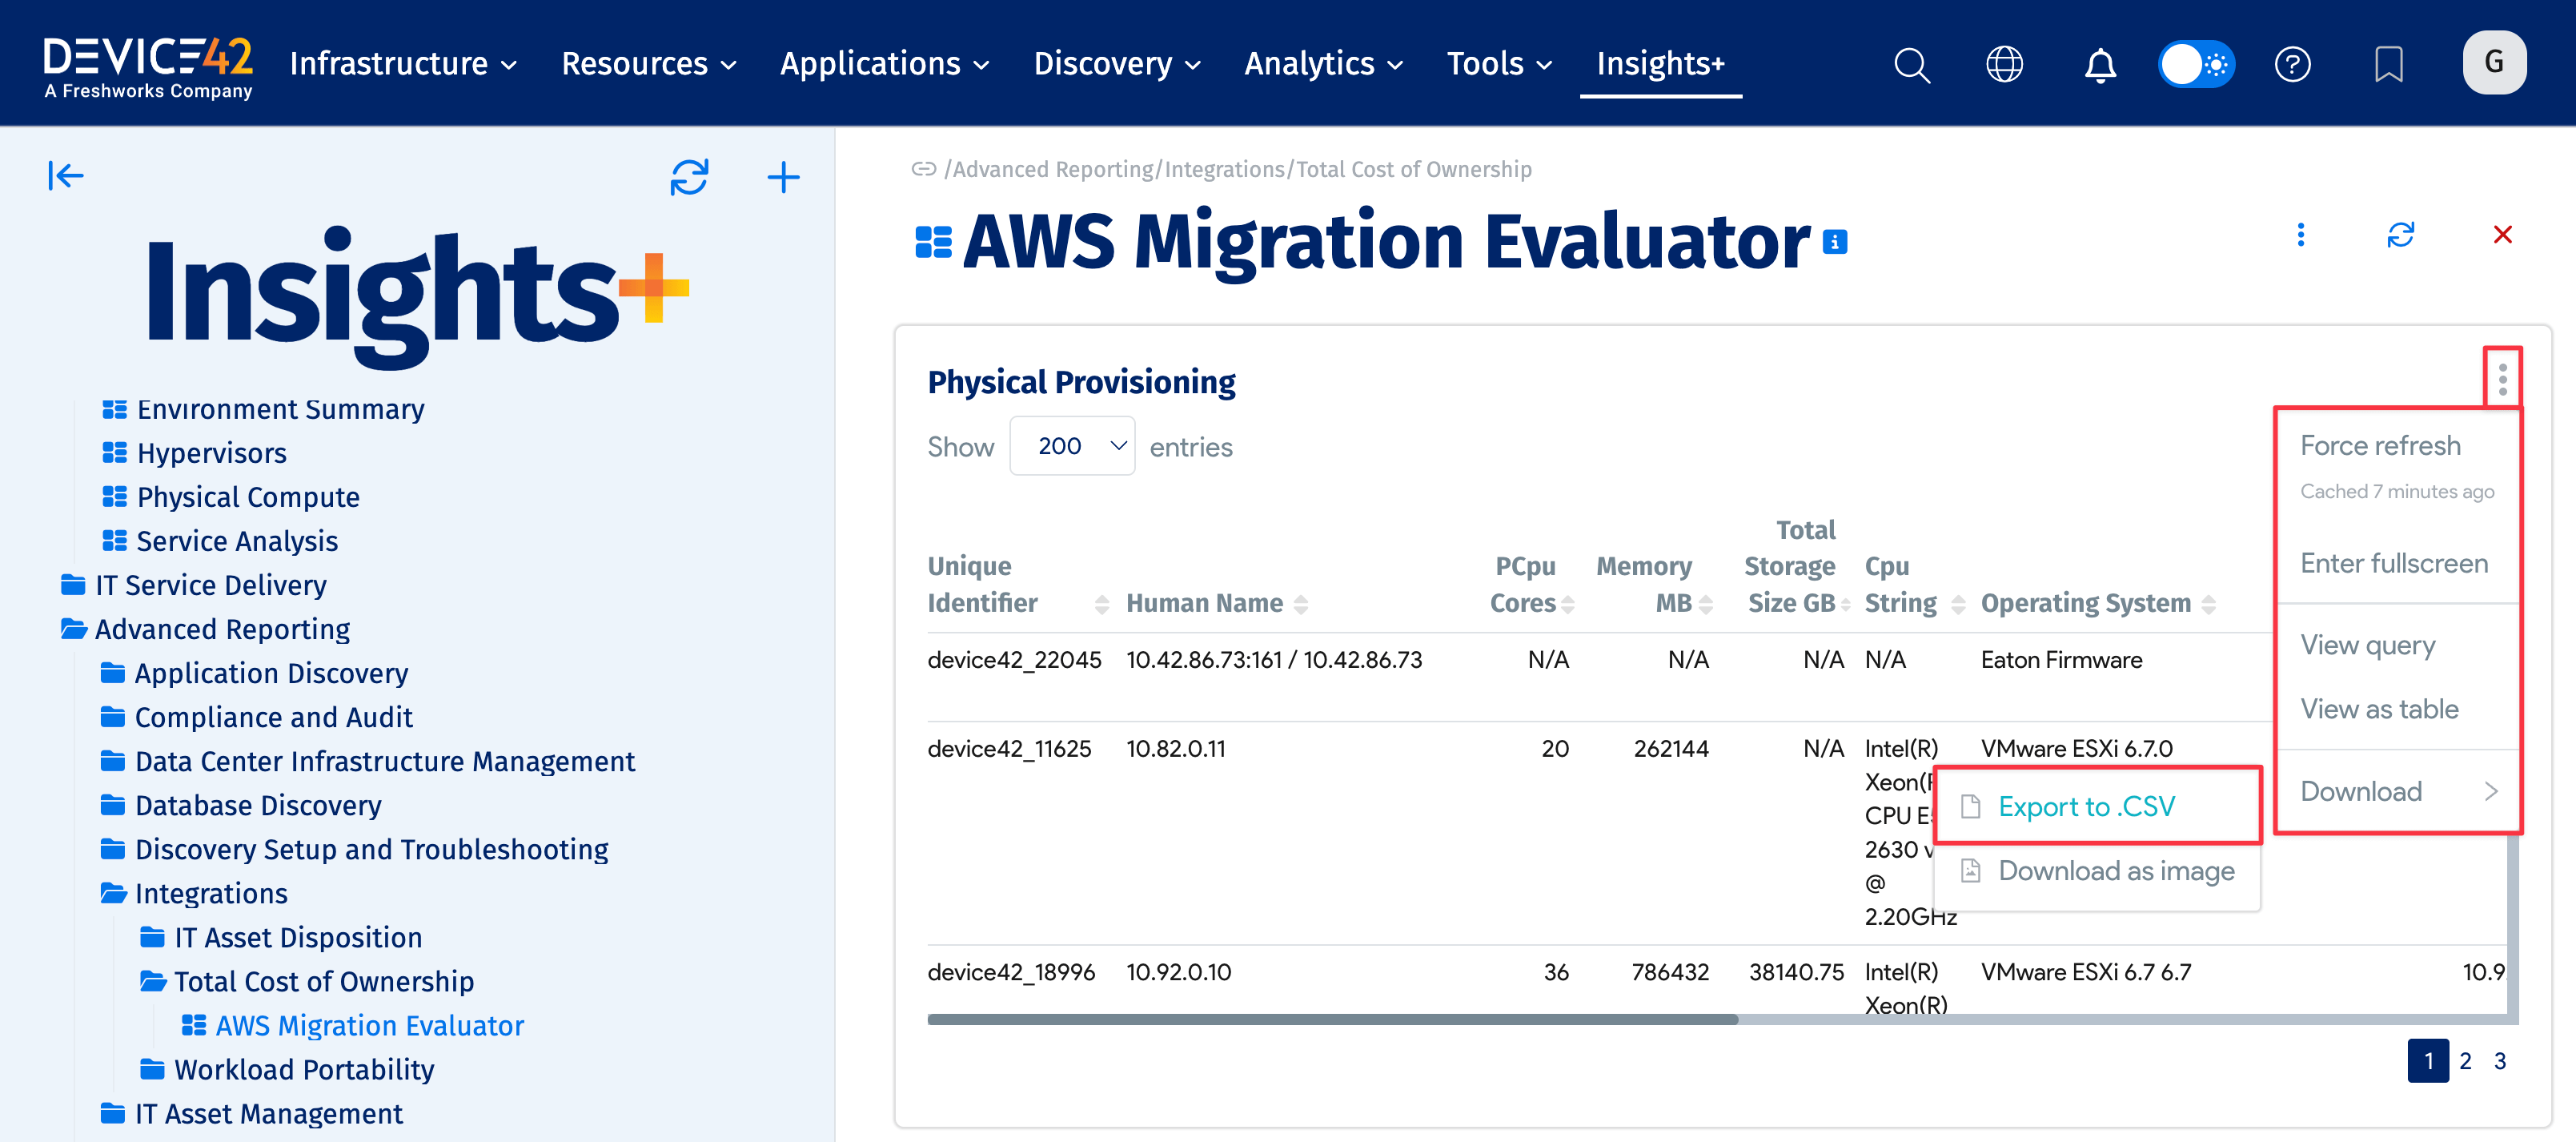Open the user avatar G menu
2576x1142 pixels.
pyautogui.click(x=2494, y=63)
